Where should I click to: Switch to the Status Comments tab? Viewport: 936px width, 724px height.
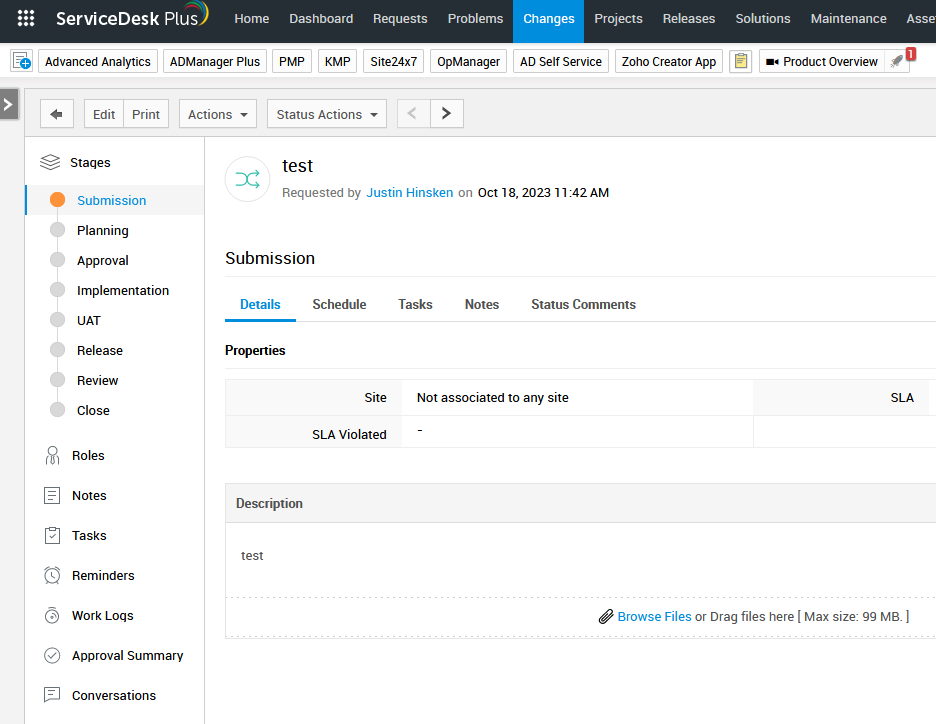[x=583, y=304]
